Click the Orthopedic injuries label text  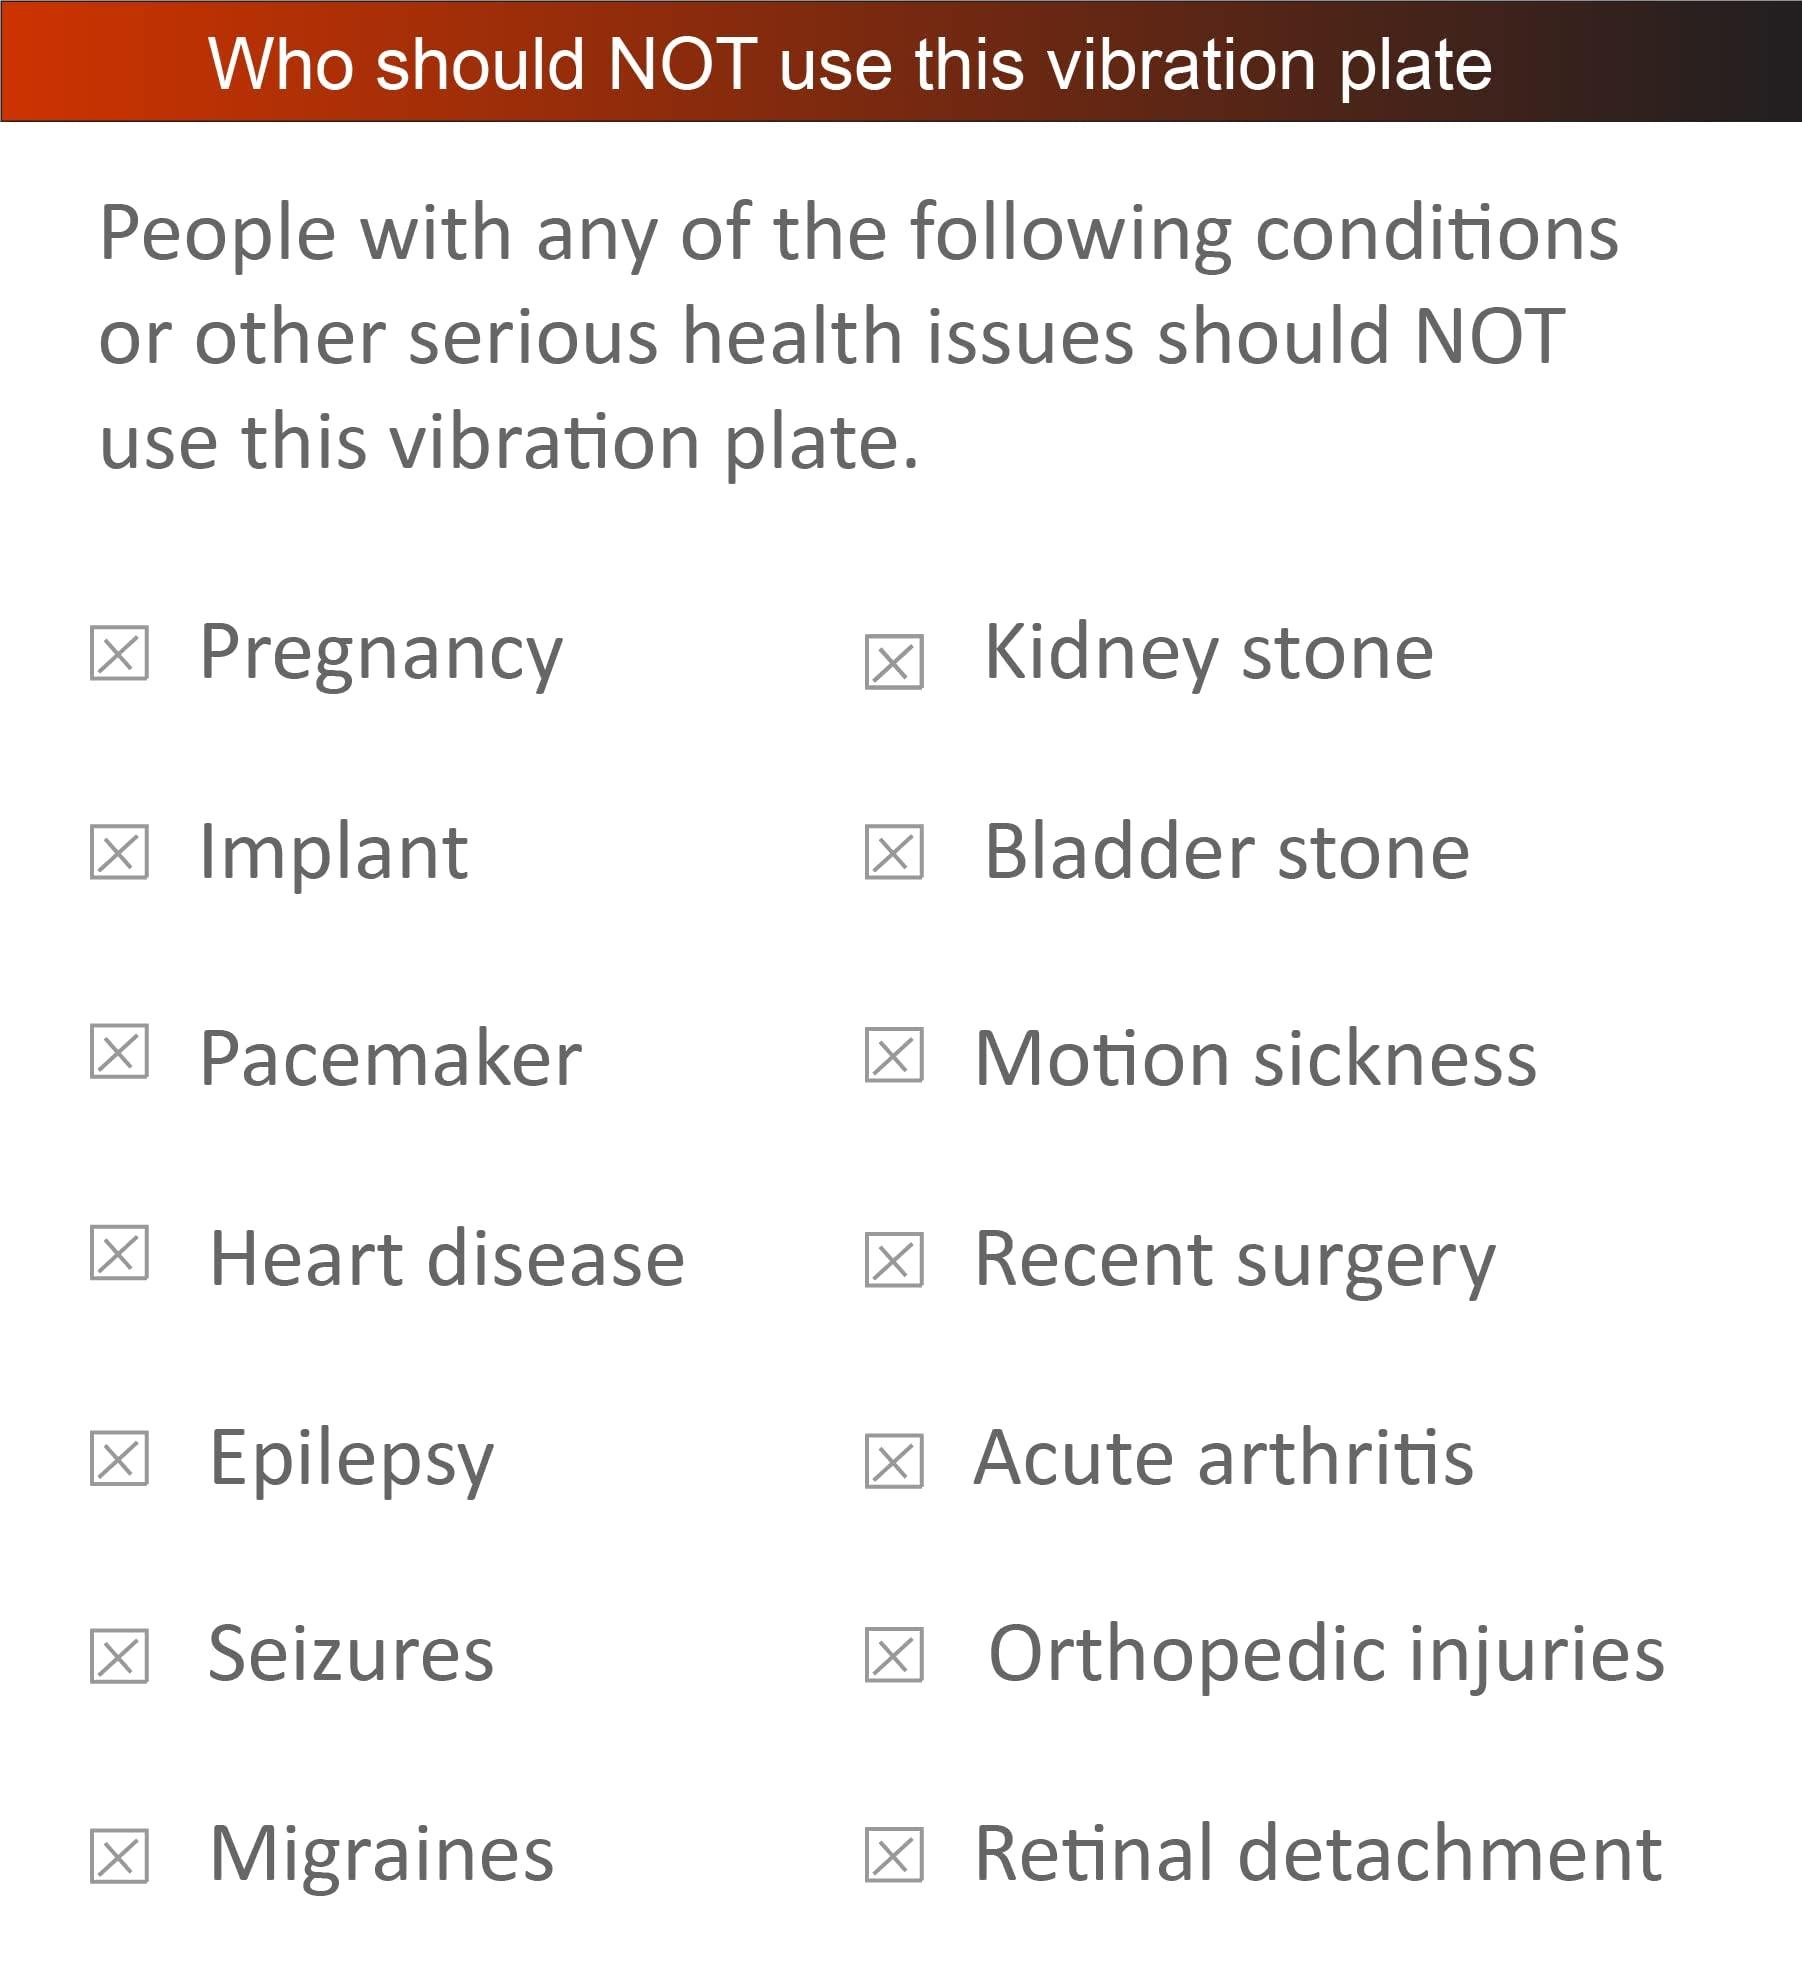(x=1326, y=1655)
